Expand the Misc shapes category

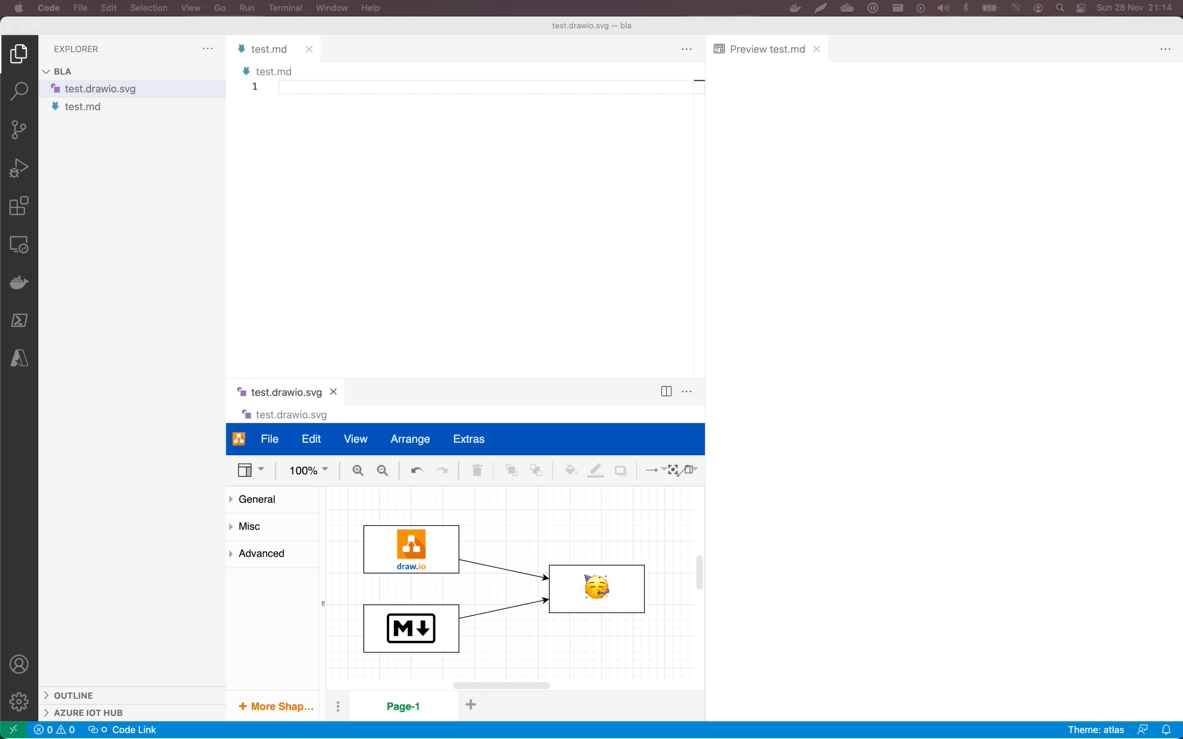[272, 526]
